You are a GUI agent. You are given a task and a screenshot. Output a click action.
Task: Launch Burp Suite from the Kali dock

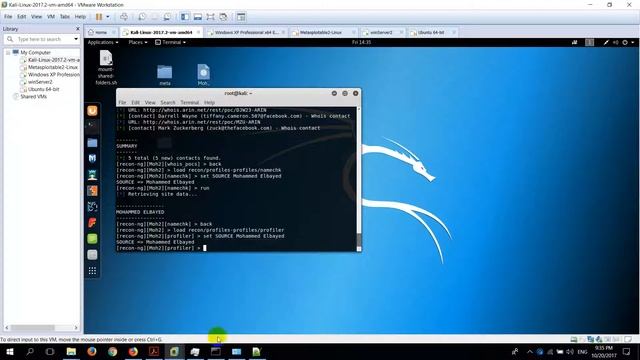click(x=92, y=191)
